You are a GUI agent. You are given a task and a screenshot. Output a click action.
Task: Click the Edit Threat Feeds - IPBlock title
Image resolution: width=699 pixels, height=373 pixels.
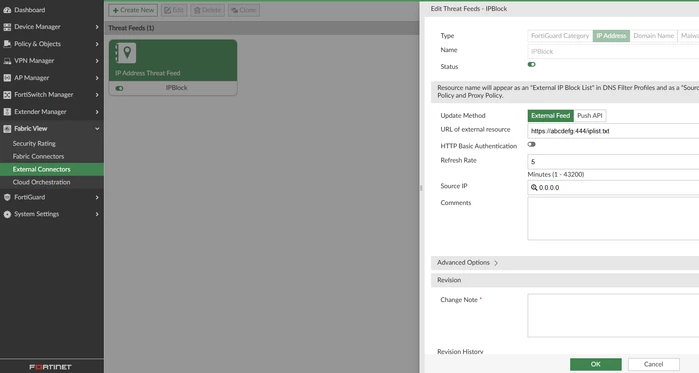[x=469, y=8]
